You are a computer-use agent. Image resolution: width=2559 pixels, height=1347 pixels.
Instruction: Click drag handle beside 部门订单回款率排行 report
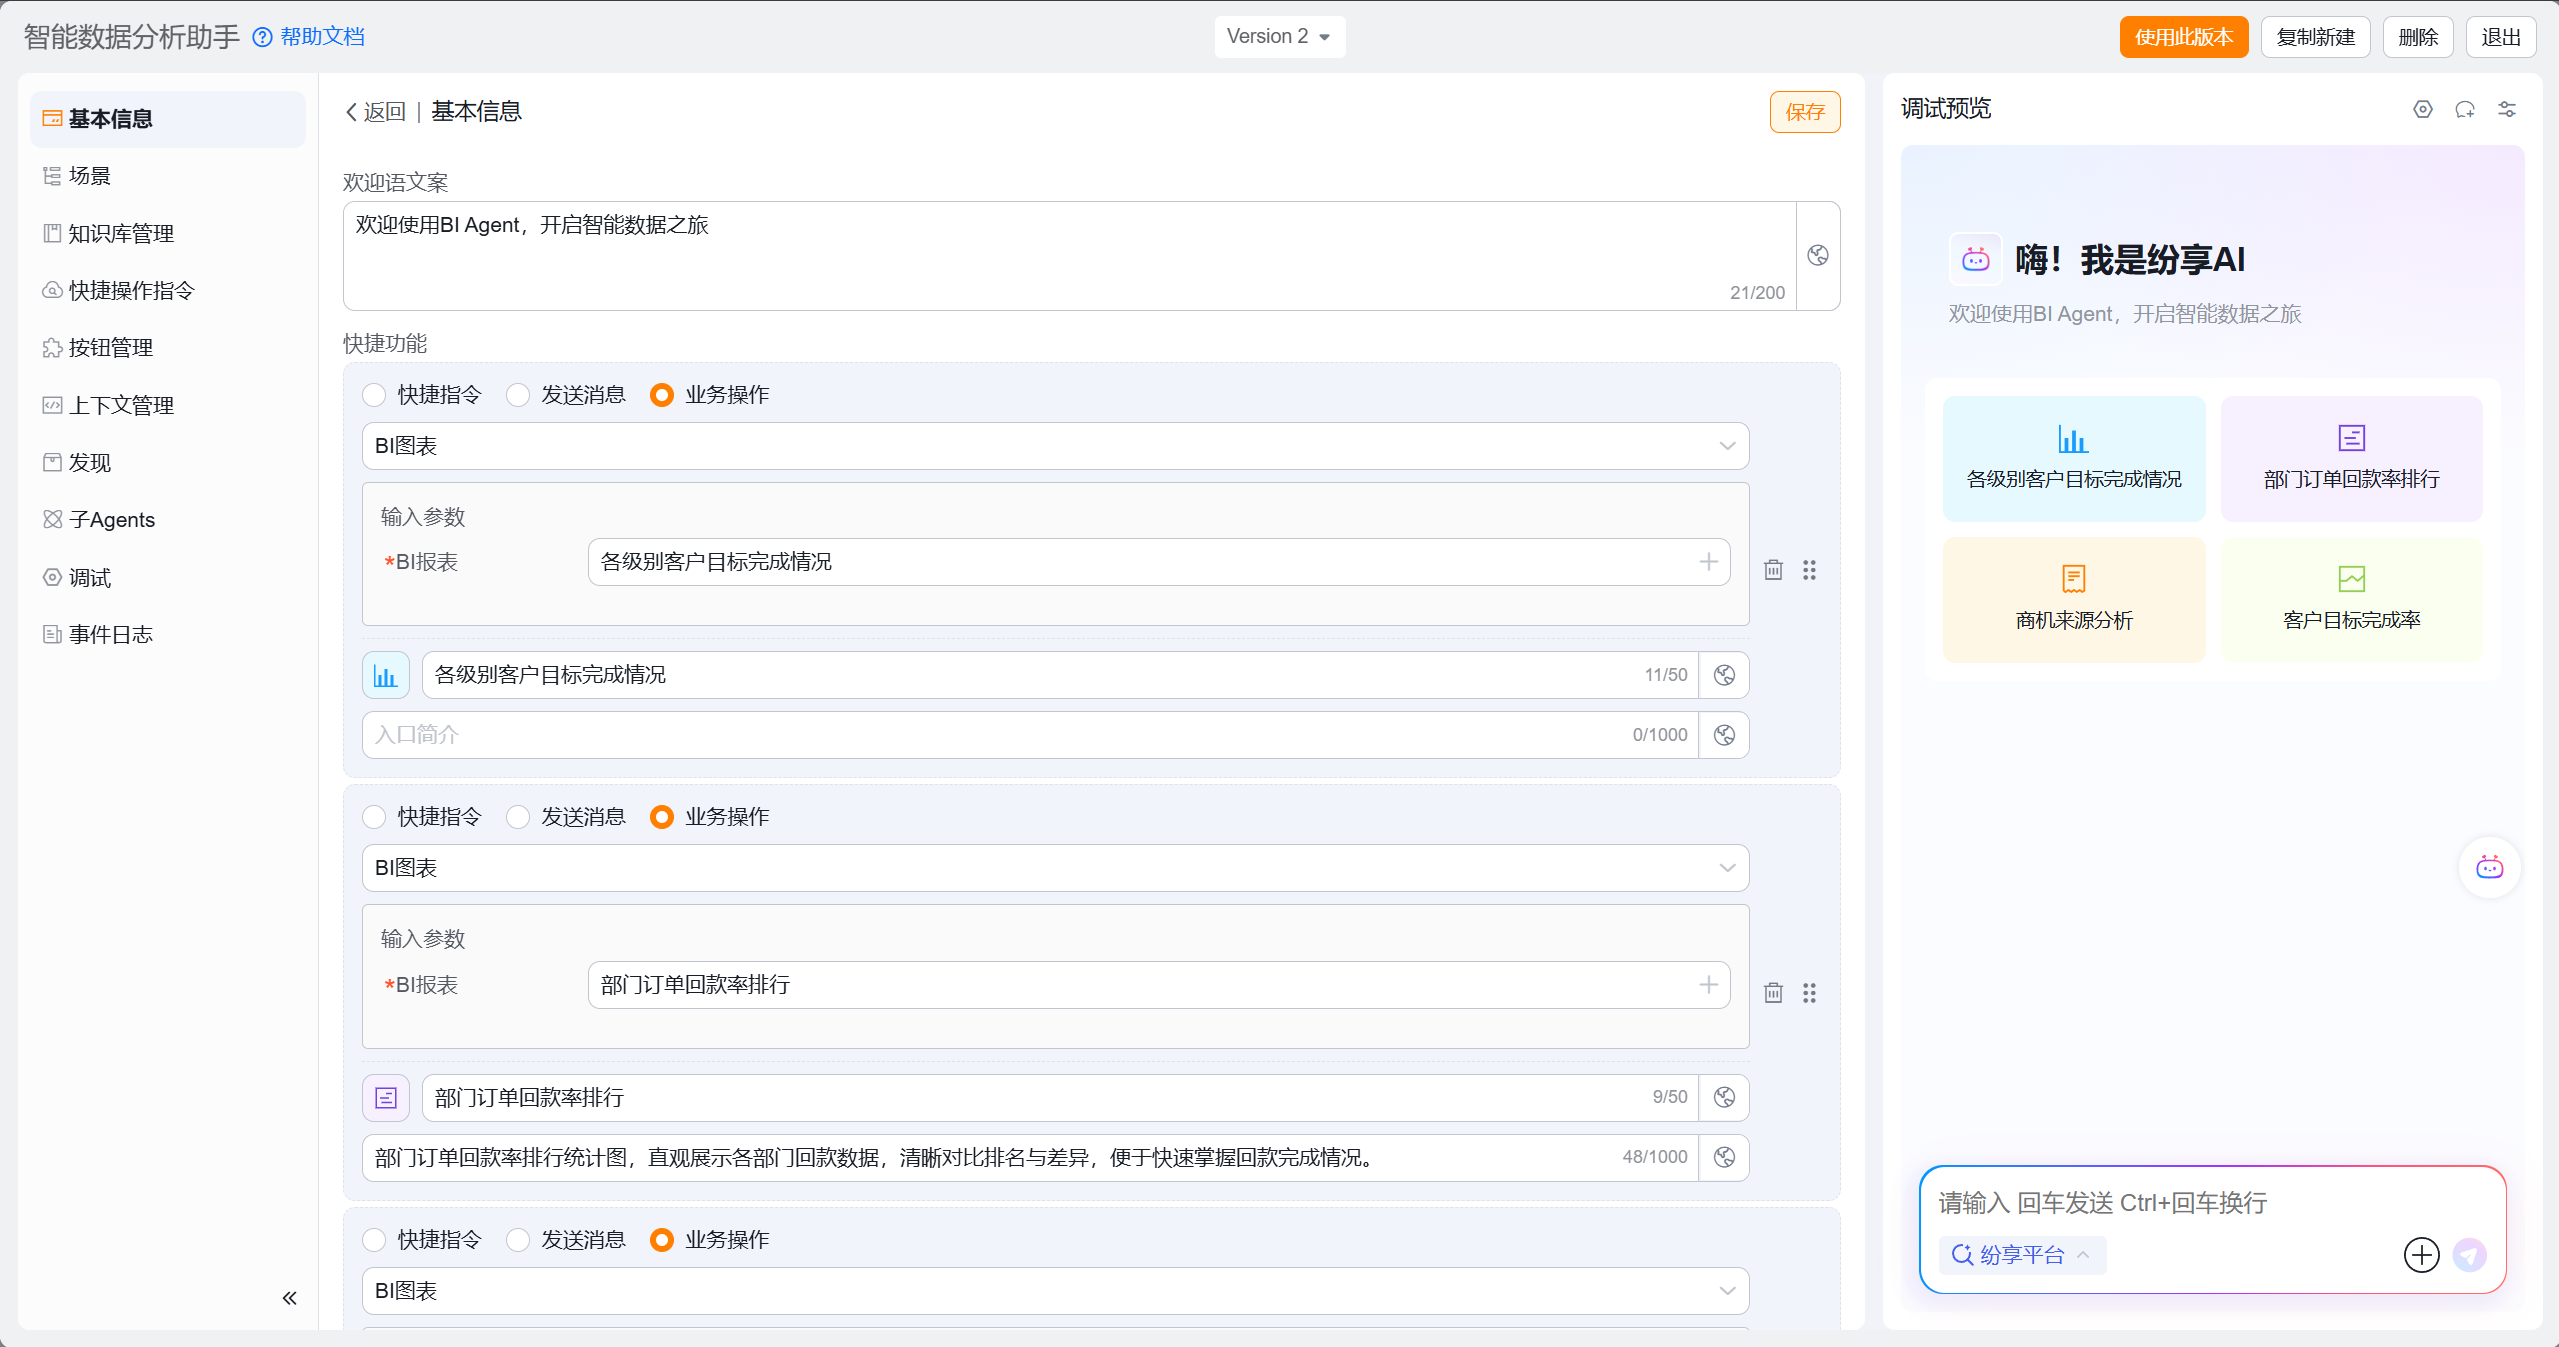(x=1809, y=993)
